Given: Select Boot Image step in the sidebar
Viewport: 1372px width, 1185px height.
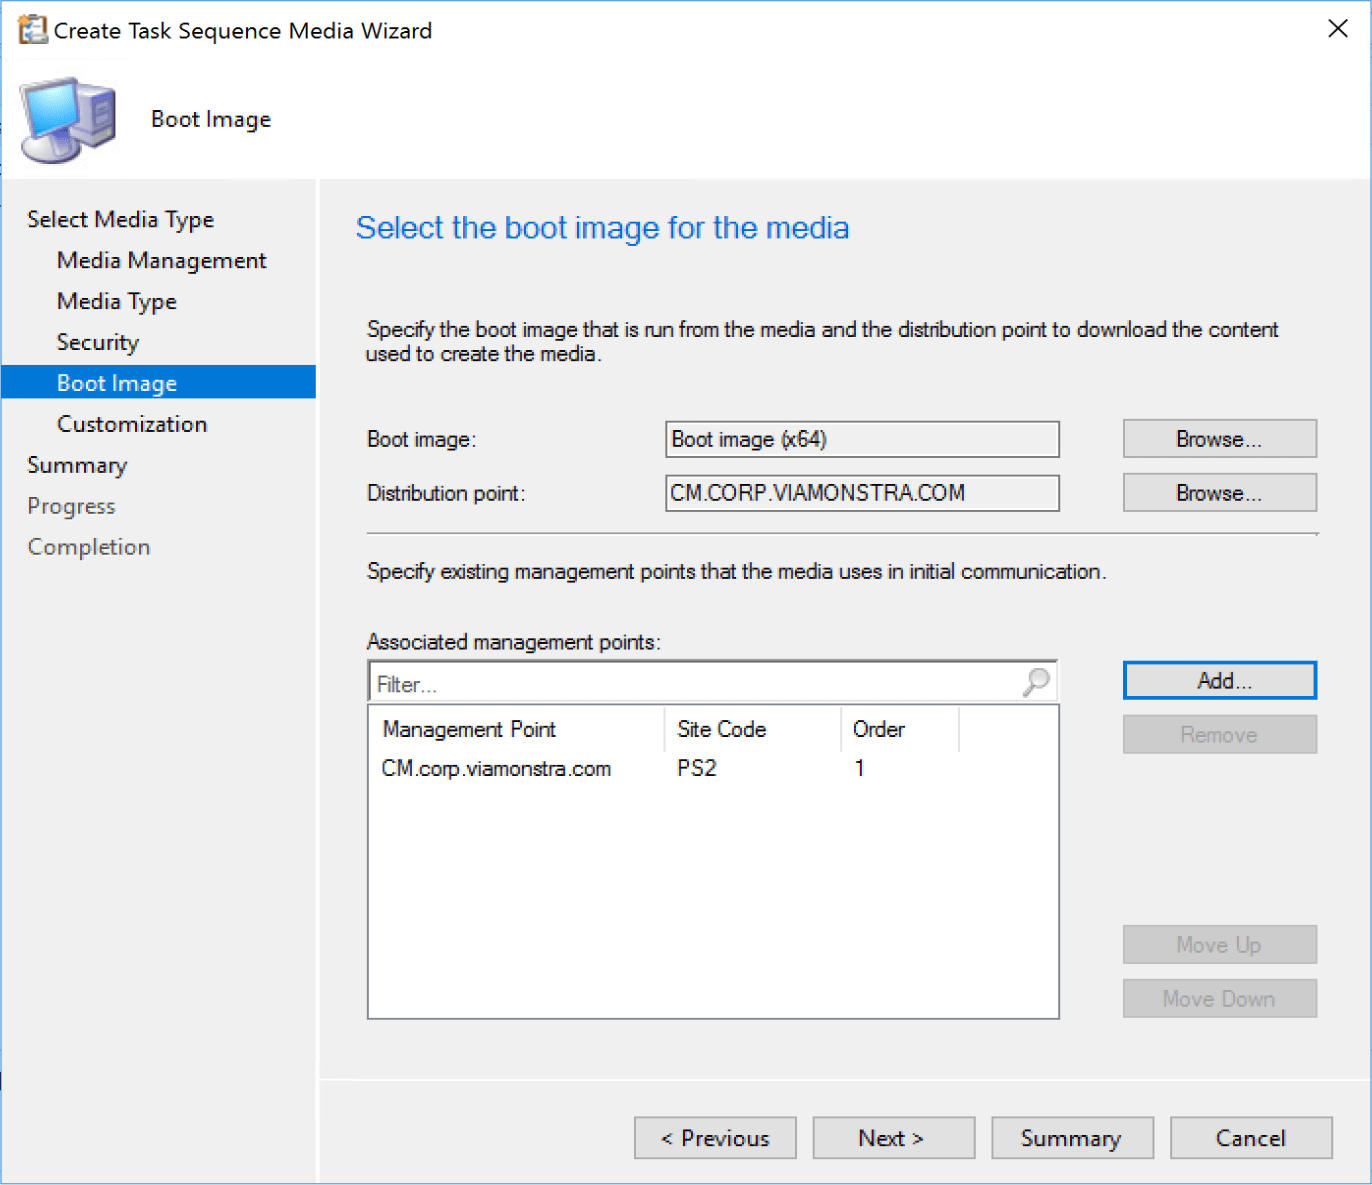Looking at the screenshot, I should point(116,382).
